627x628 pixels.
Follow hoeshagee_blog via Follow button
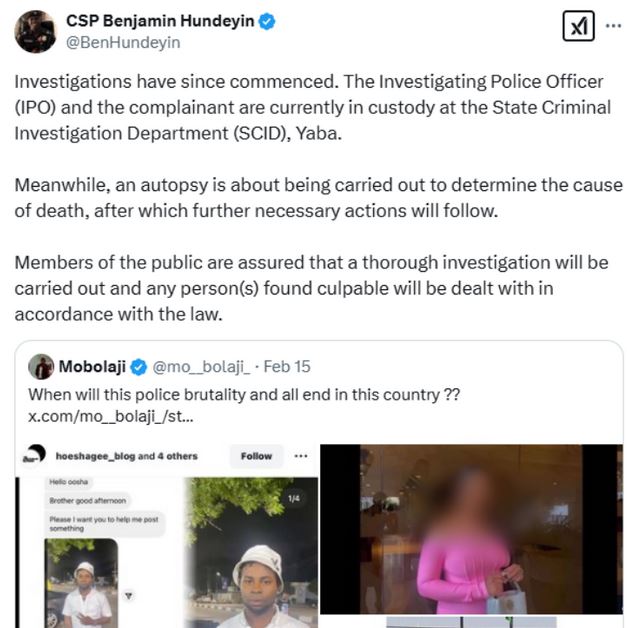pos(256,456)
